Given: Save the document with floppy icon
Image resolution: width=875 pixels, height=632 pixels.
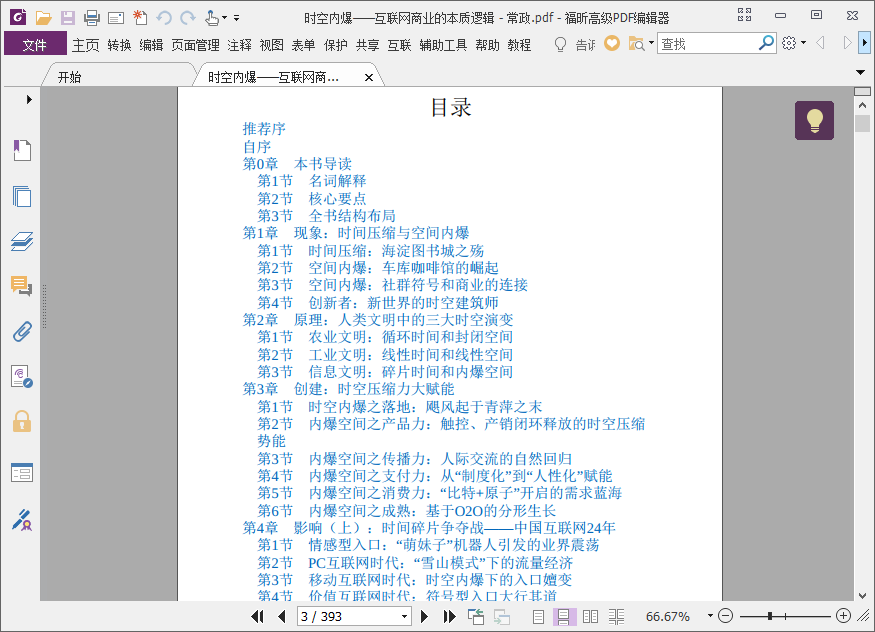Looking at the screenshot, I should coord(68,18).
